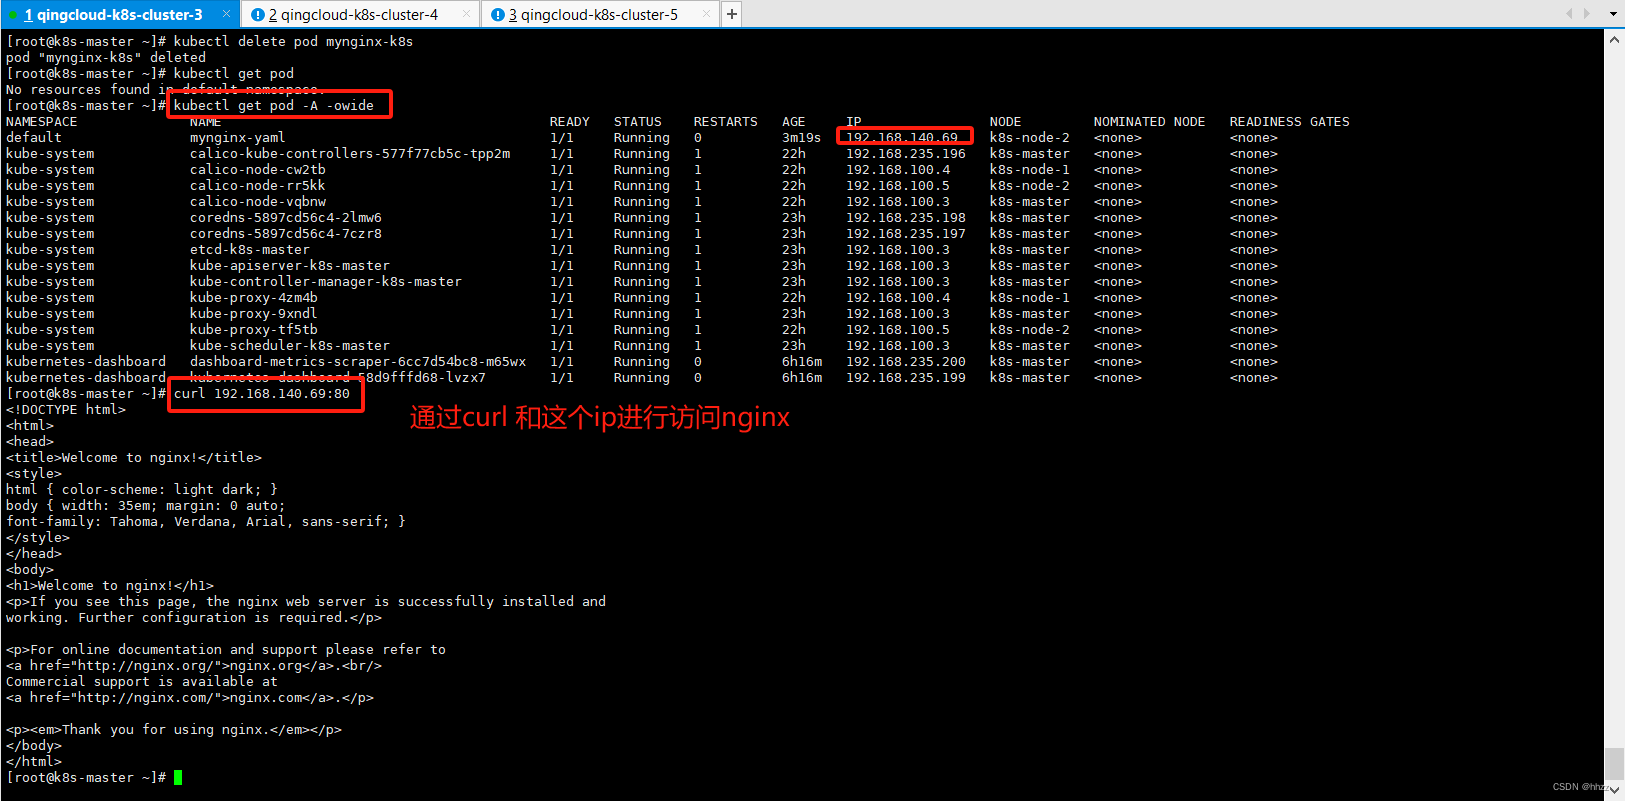Image resolution: width=1625 pixels, height=801 pixels.
Task: Click the terminal scrollbar down arrow
Action: (x=1614, y=789)
